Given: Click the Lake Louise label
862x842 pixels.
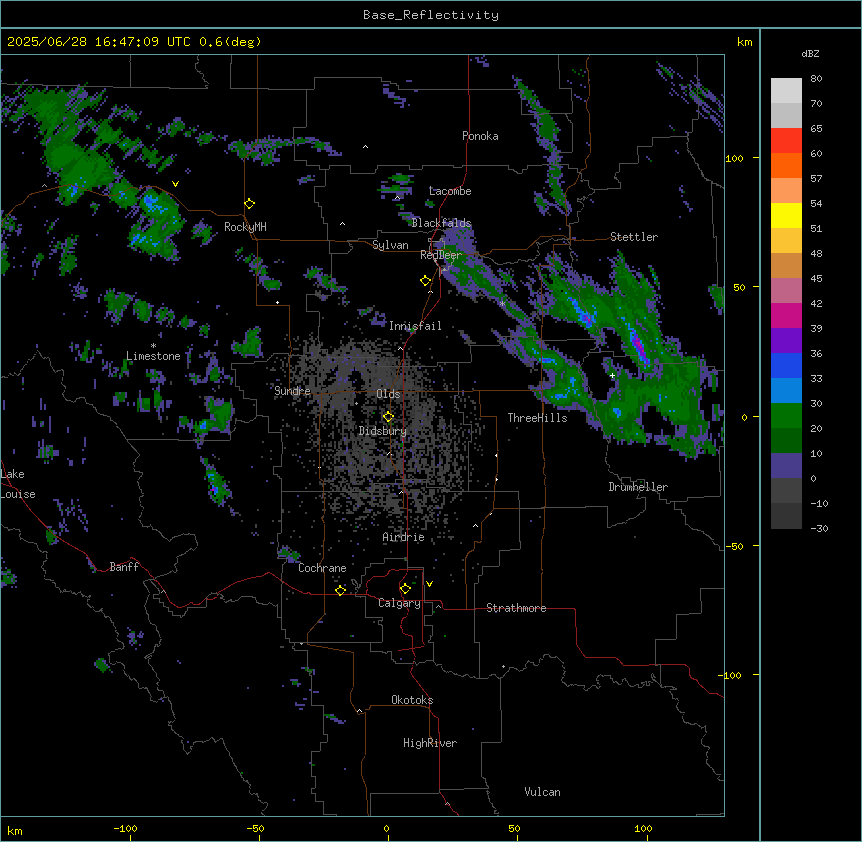Looking at the screenshot, I should (18, 484).
